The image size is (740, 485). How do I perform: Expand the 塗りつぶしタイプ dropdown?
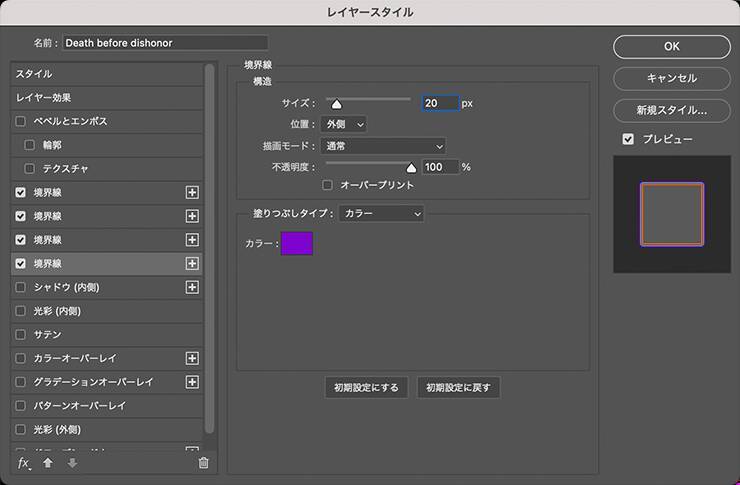click(381, 213)
